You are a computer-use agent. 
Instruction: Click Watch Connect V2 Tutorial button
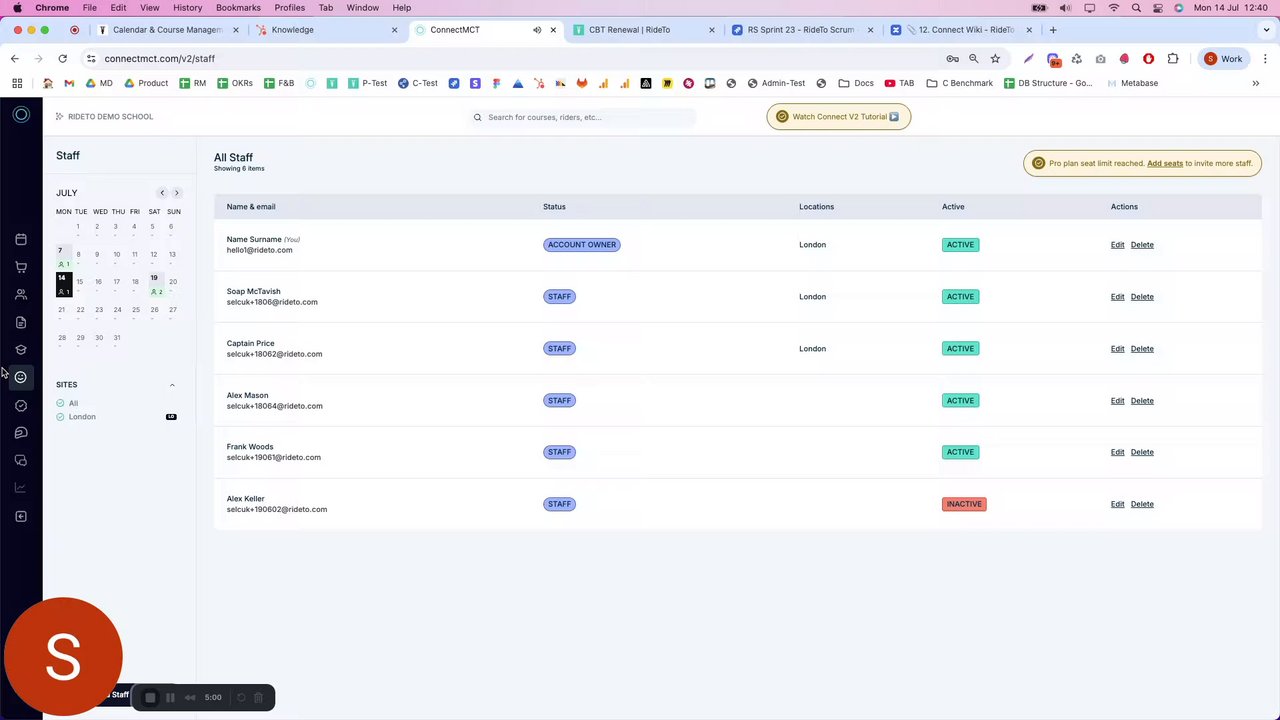(839, 117)
